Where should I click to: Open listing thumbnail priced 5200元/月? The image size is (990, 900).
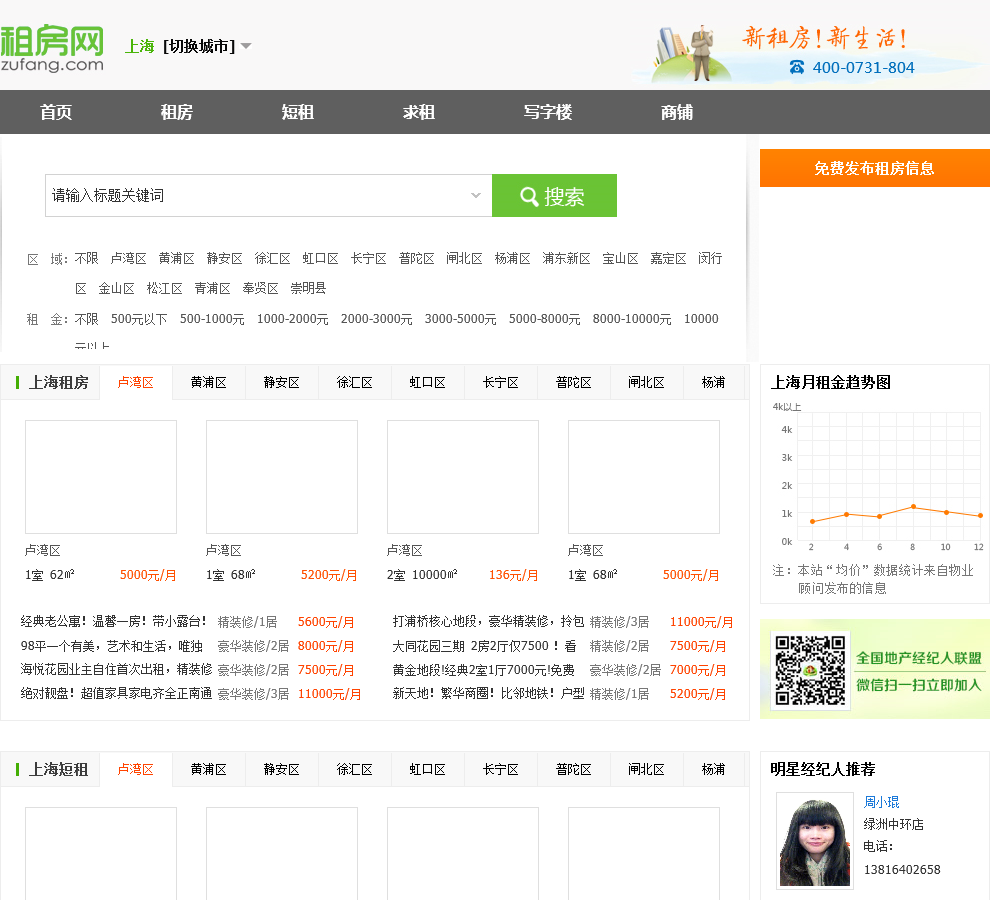[282, 477]
